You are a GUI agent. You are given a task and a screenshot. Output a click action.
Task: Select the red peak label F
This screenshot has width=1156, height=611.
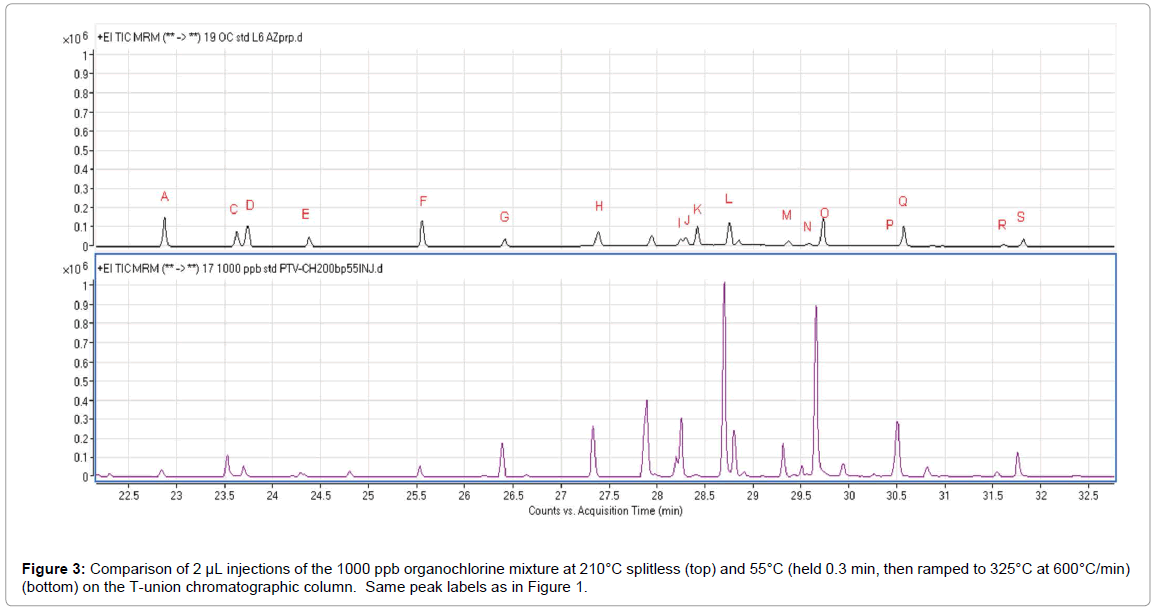(x=423, y=201)
